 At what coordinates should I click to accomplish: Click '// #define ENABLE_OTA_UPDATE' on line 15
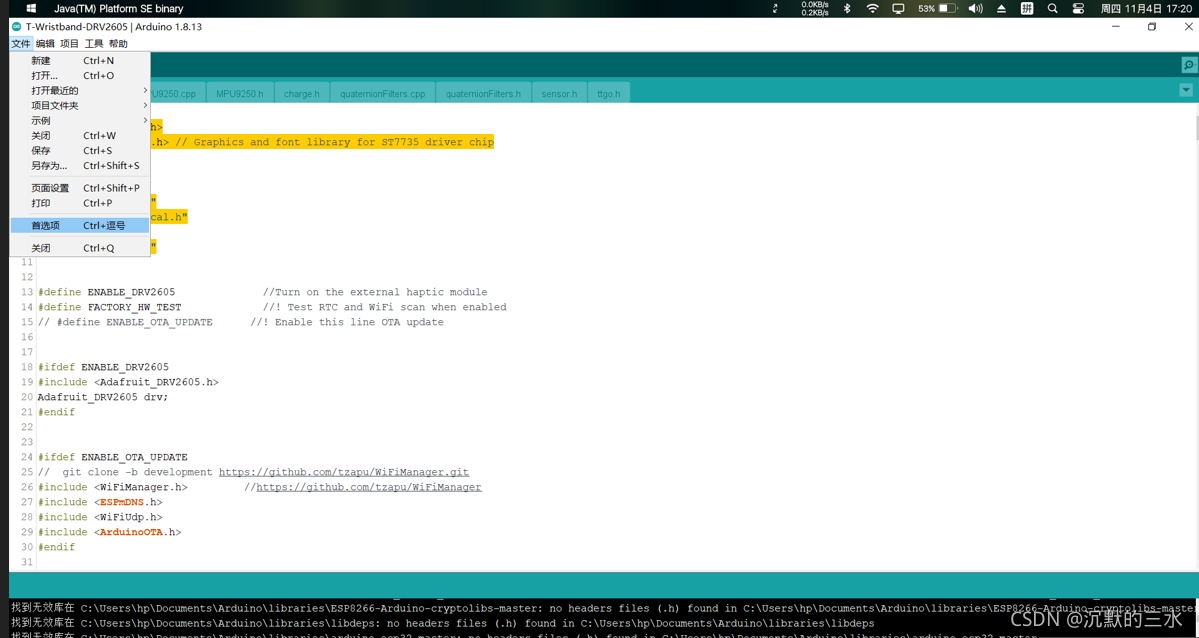125,322
